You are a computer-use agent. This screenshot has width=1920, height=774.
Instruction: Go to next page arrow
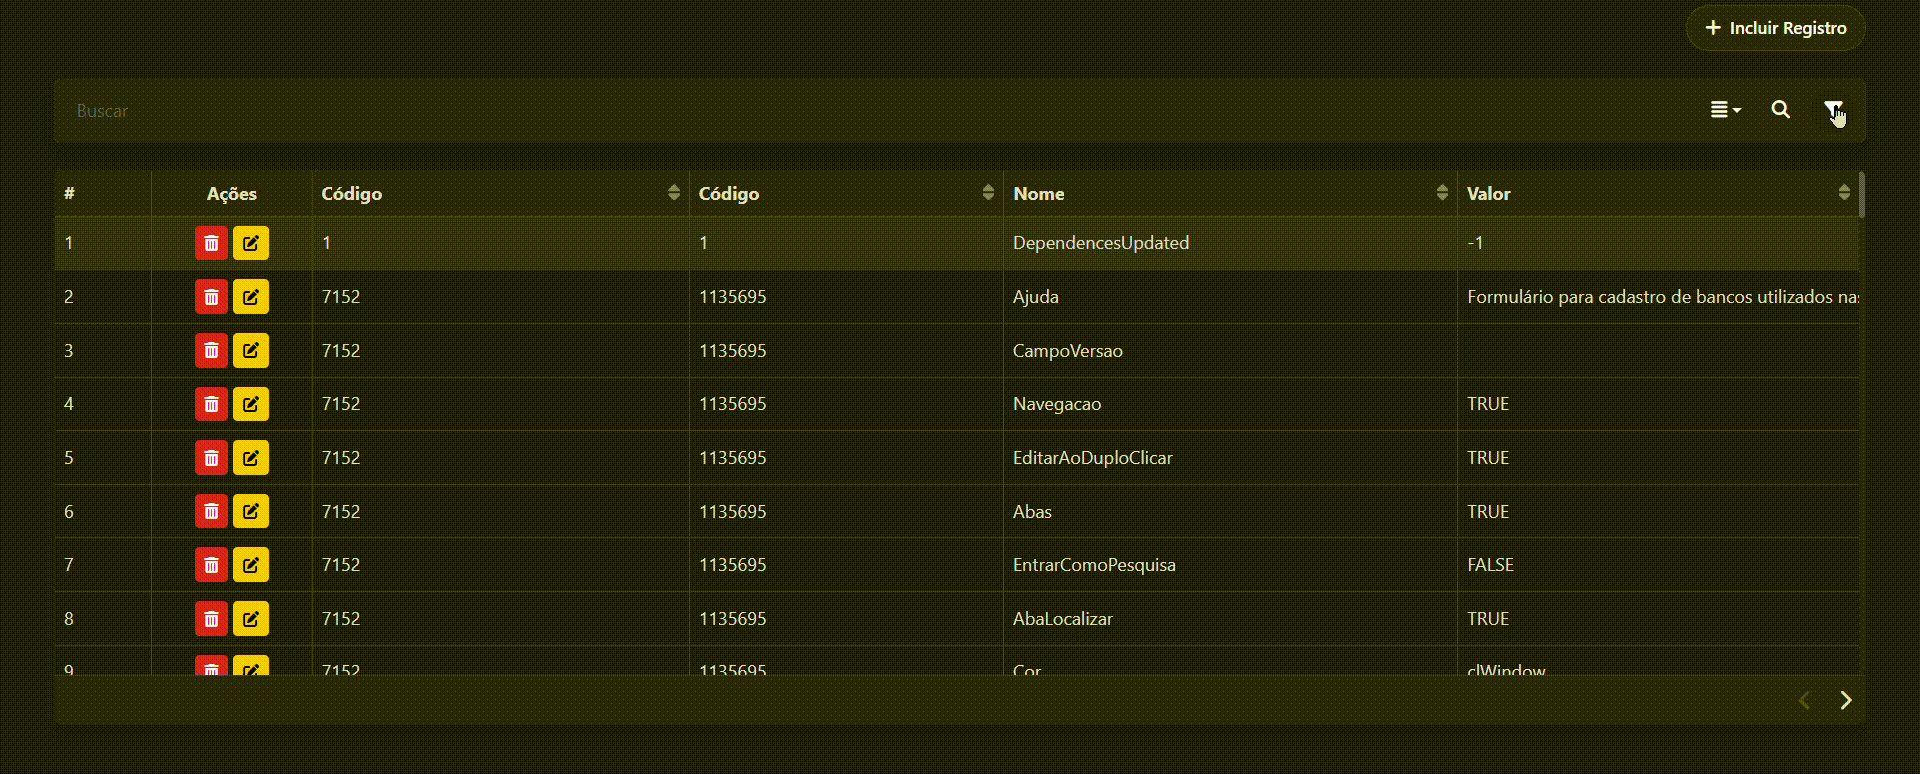tap(1845, 700)
